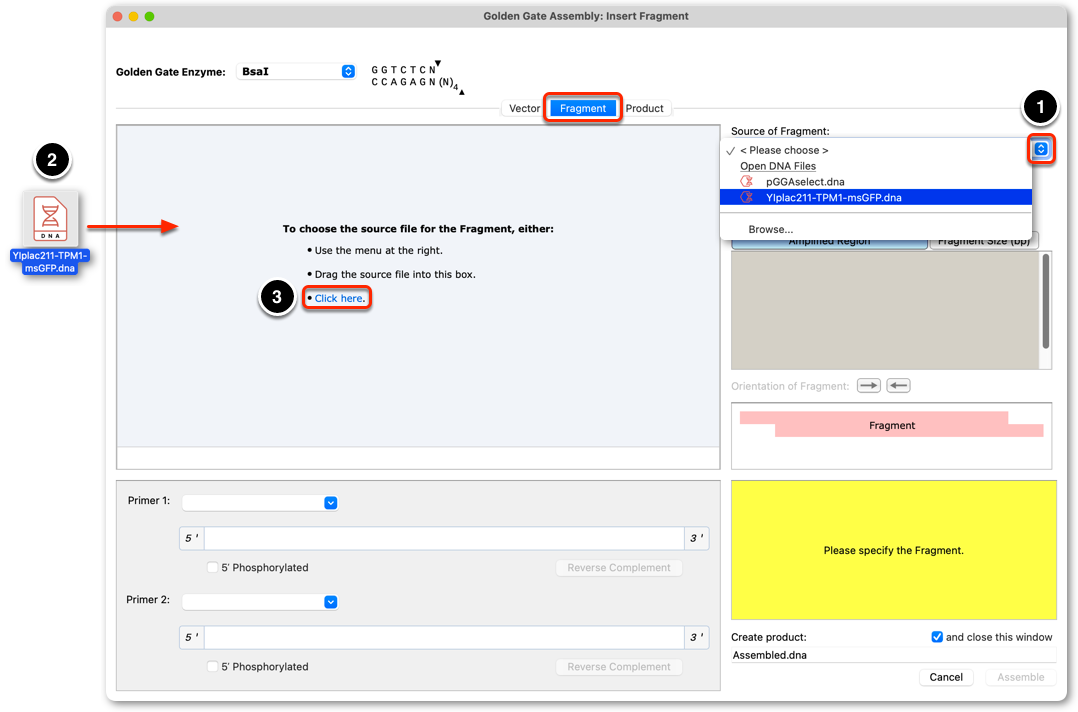Set fragment orientation to forward arrow

tap(868, 386)
